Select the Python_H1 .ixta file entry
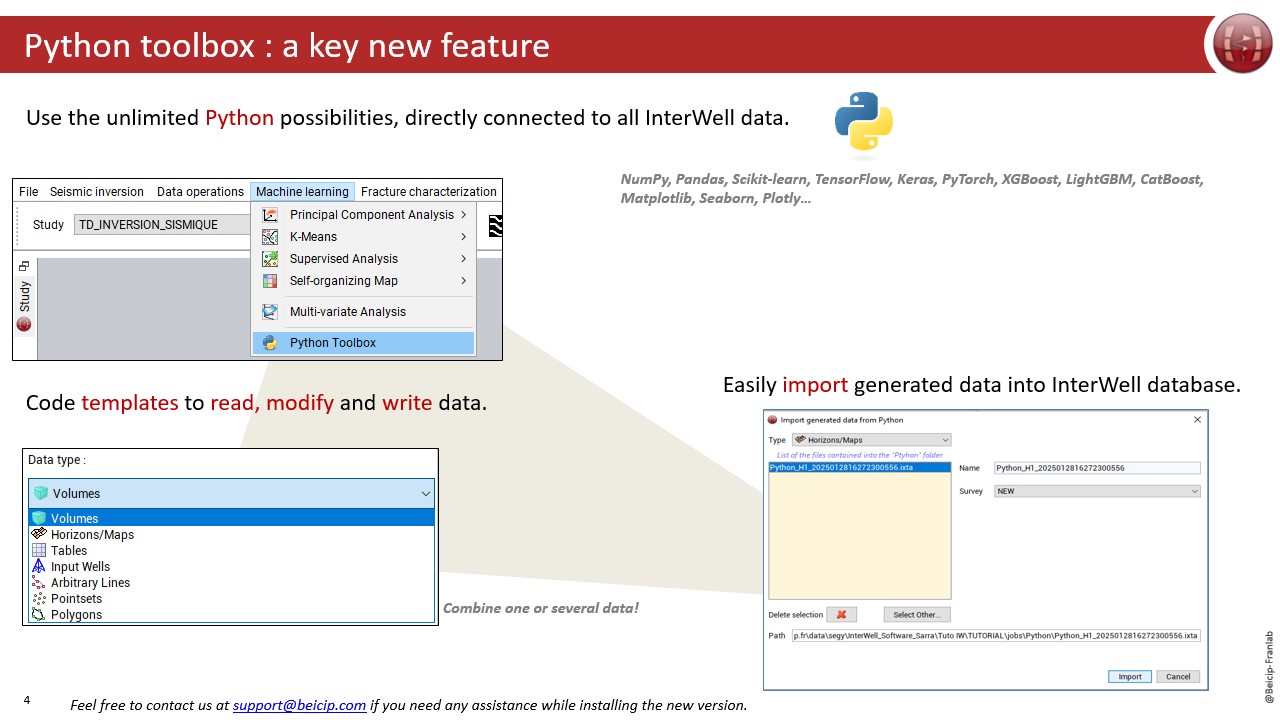Screen dimensions: 1280x720 pyautogui.click(x=841, y=468)
